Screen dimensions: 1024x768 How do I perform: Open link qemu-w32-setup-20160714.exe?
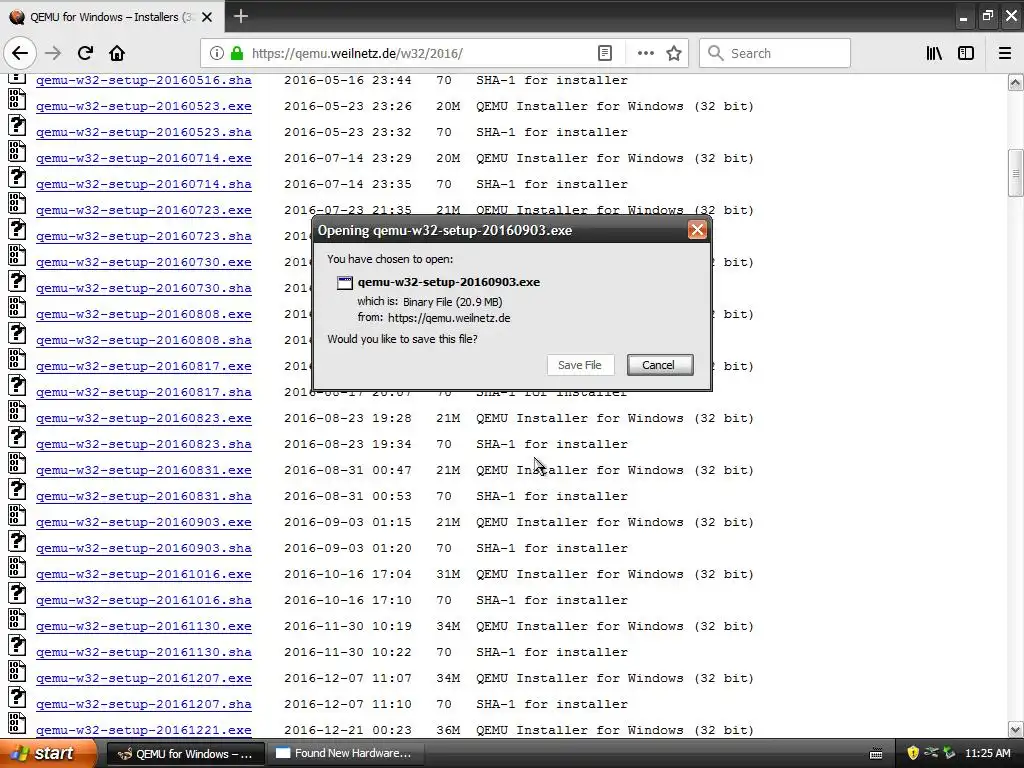pos(144,159)
